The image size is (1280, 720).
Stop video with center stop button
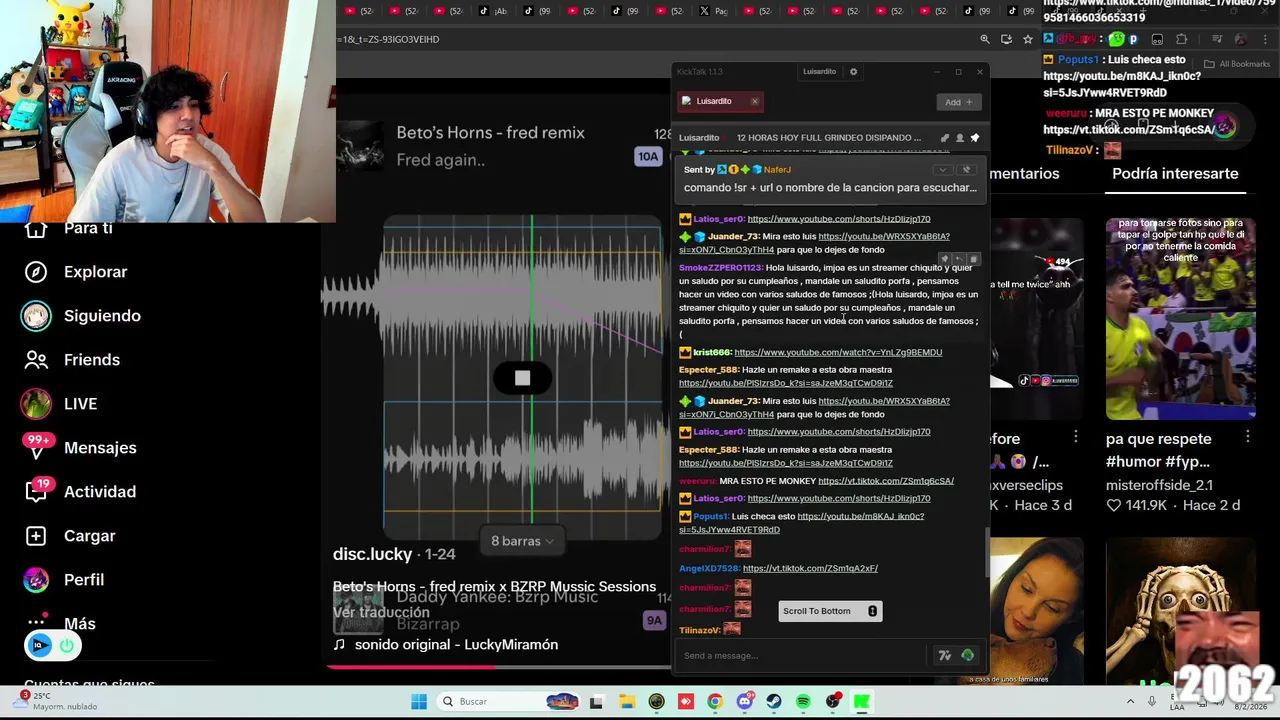tap(522, 378)
